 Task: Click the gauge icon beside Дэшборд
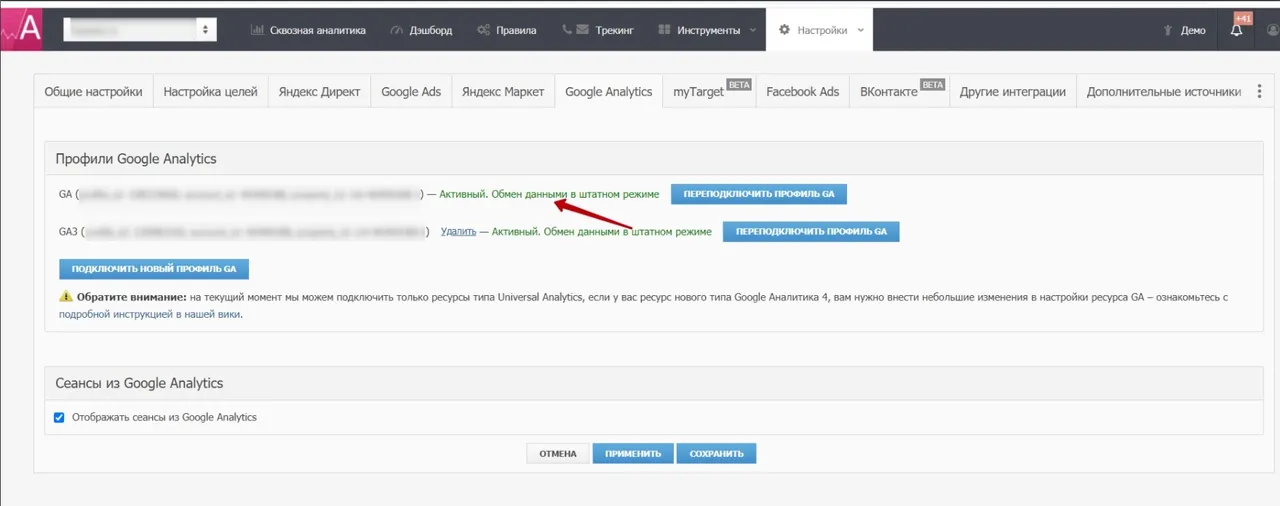point(397,30)
